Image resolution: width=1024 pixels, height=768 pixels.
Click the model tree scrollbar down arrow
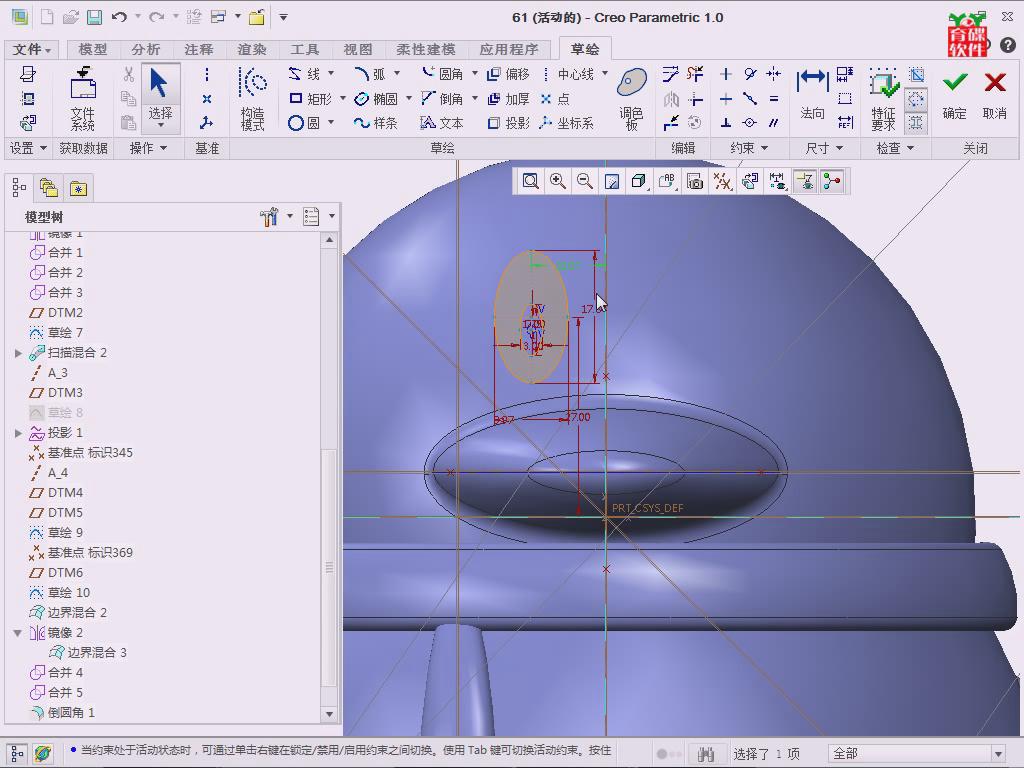point(329,714)
